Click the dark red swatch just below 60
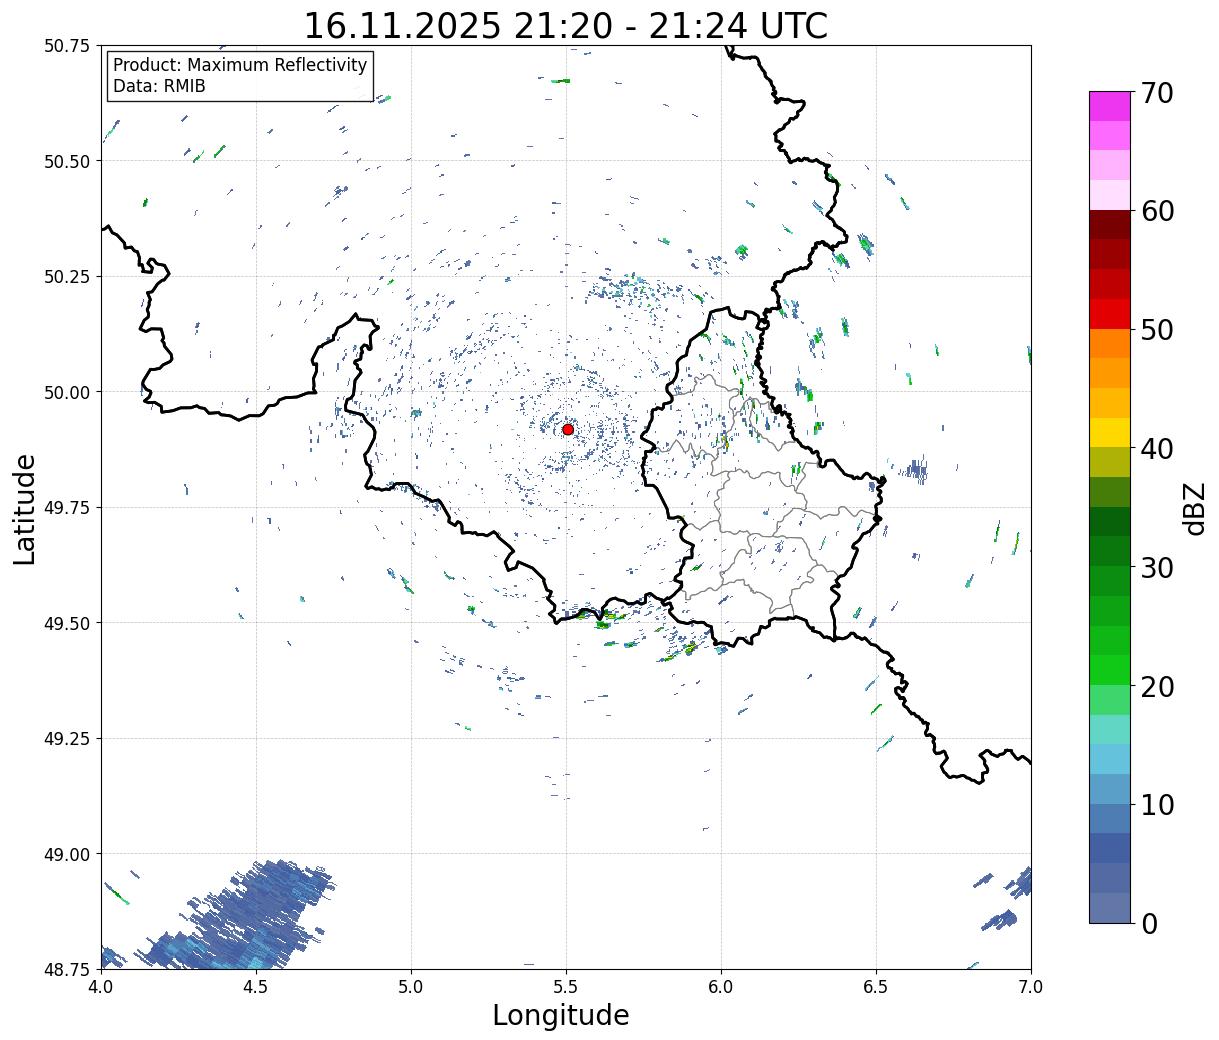 point(1110,224)
